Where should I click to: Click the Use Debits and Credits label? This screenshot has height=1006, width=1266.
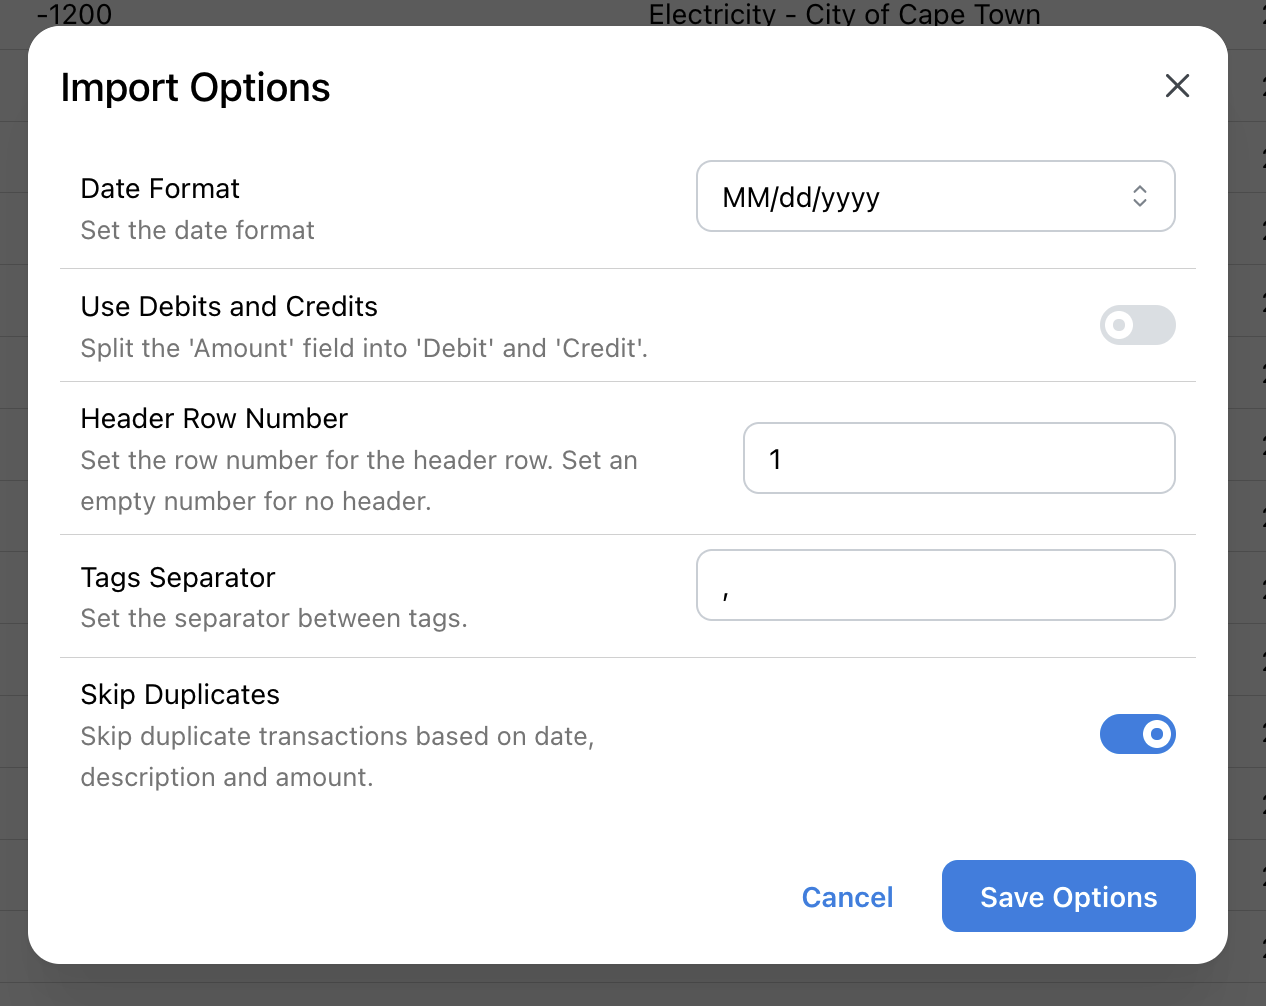[x=228, y=306]
